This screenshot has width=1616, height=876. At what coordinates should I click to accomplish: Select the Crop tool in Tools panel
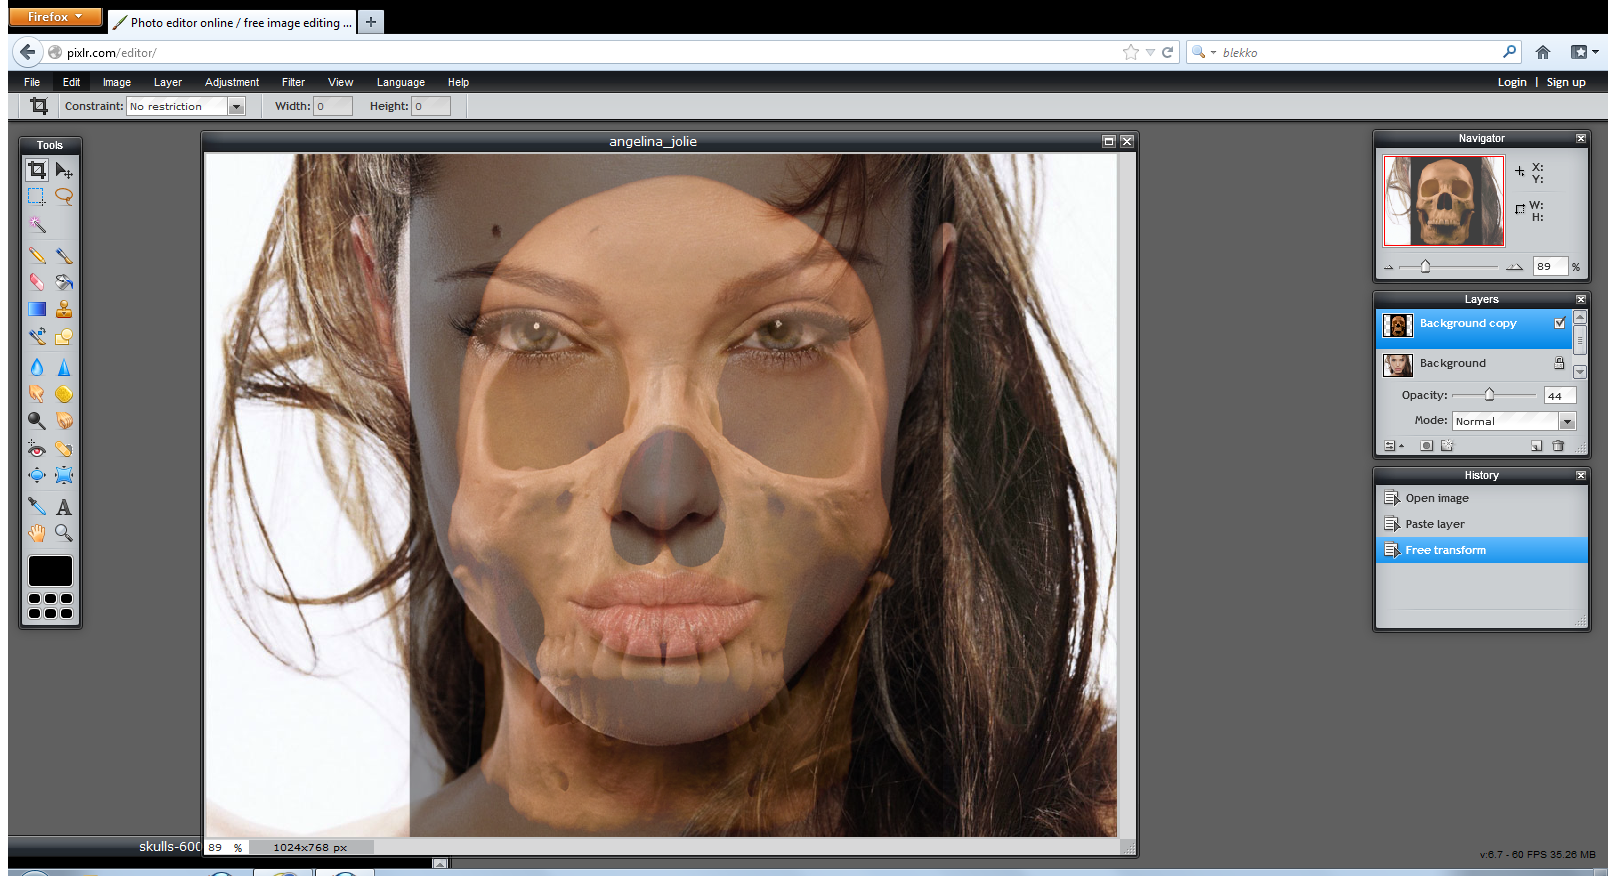(37, 170)
